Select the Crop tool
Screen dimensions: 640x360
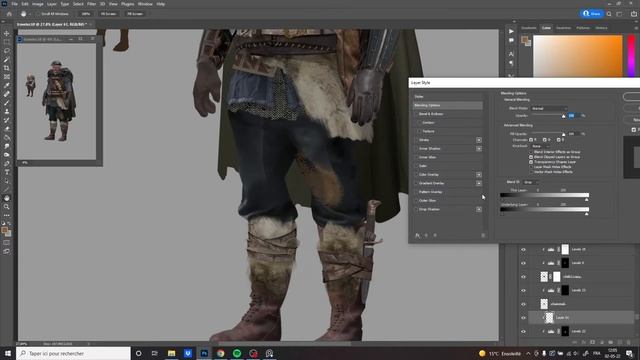pyautogui.click(x=7, y=68)
